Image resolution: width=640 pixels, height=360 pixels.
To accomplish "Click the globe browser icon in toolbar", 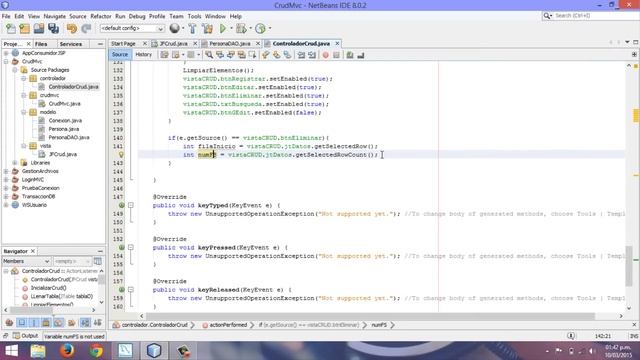I will 174,28.
